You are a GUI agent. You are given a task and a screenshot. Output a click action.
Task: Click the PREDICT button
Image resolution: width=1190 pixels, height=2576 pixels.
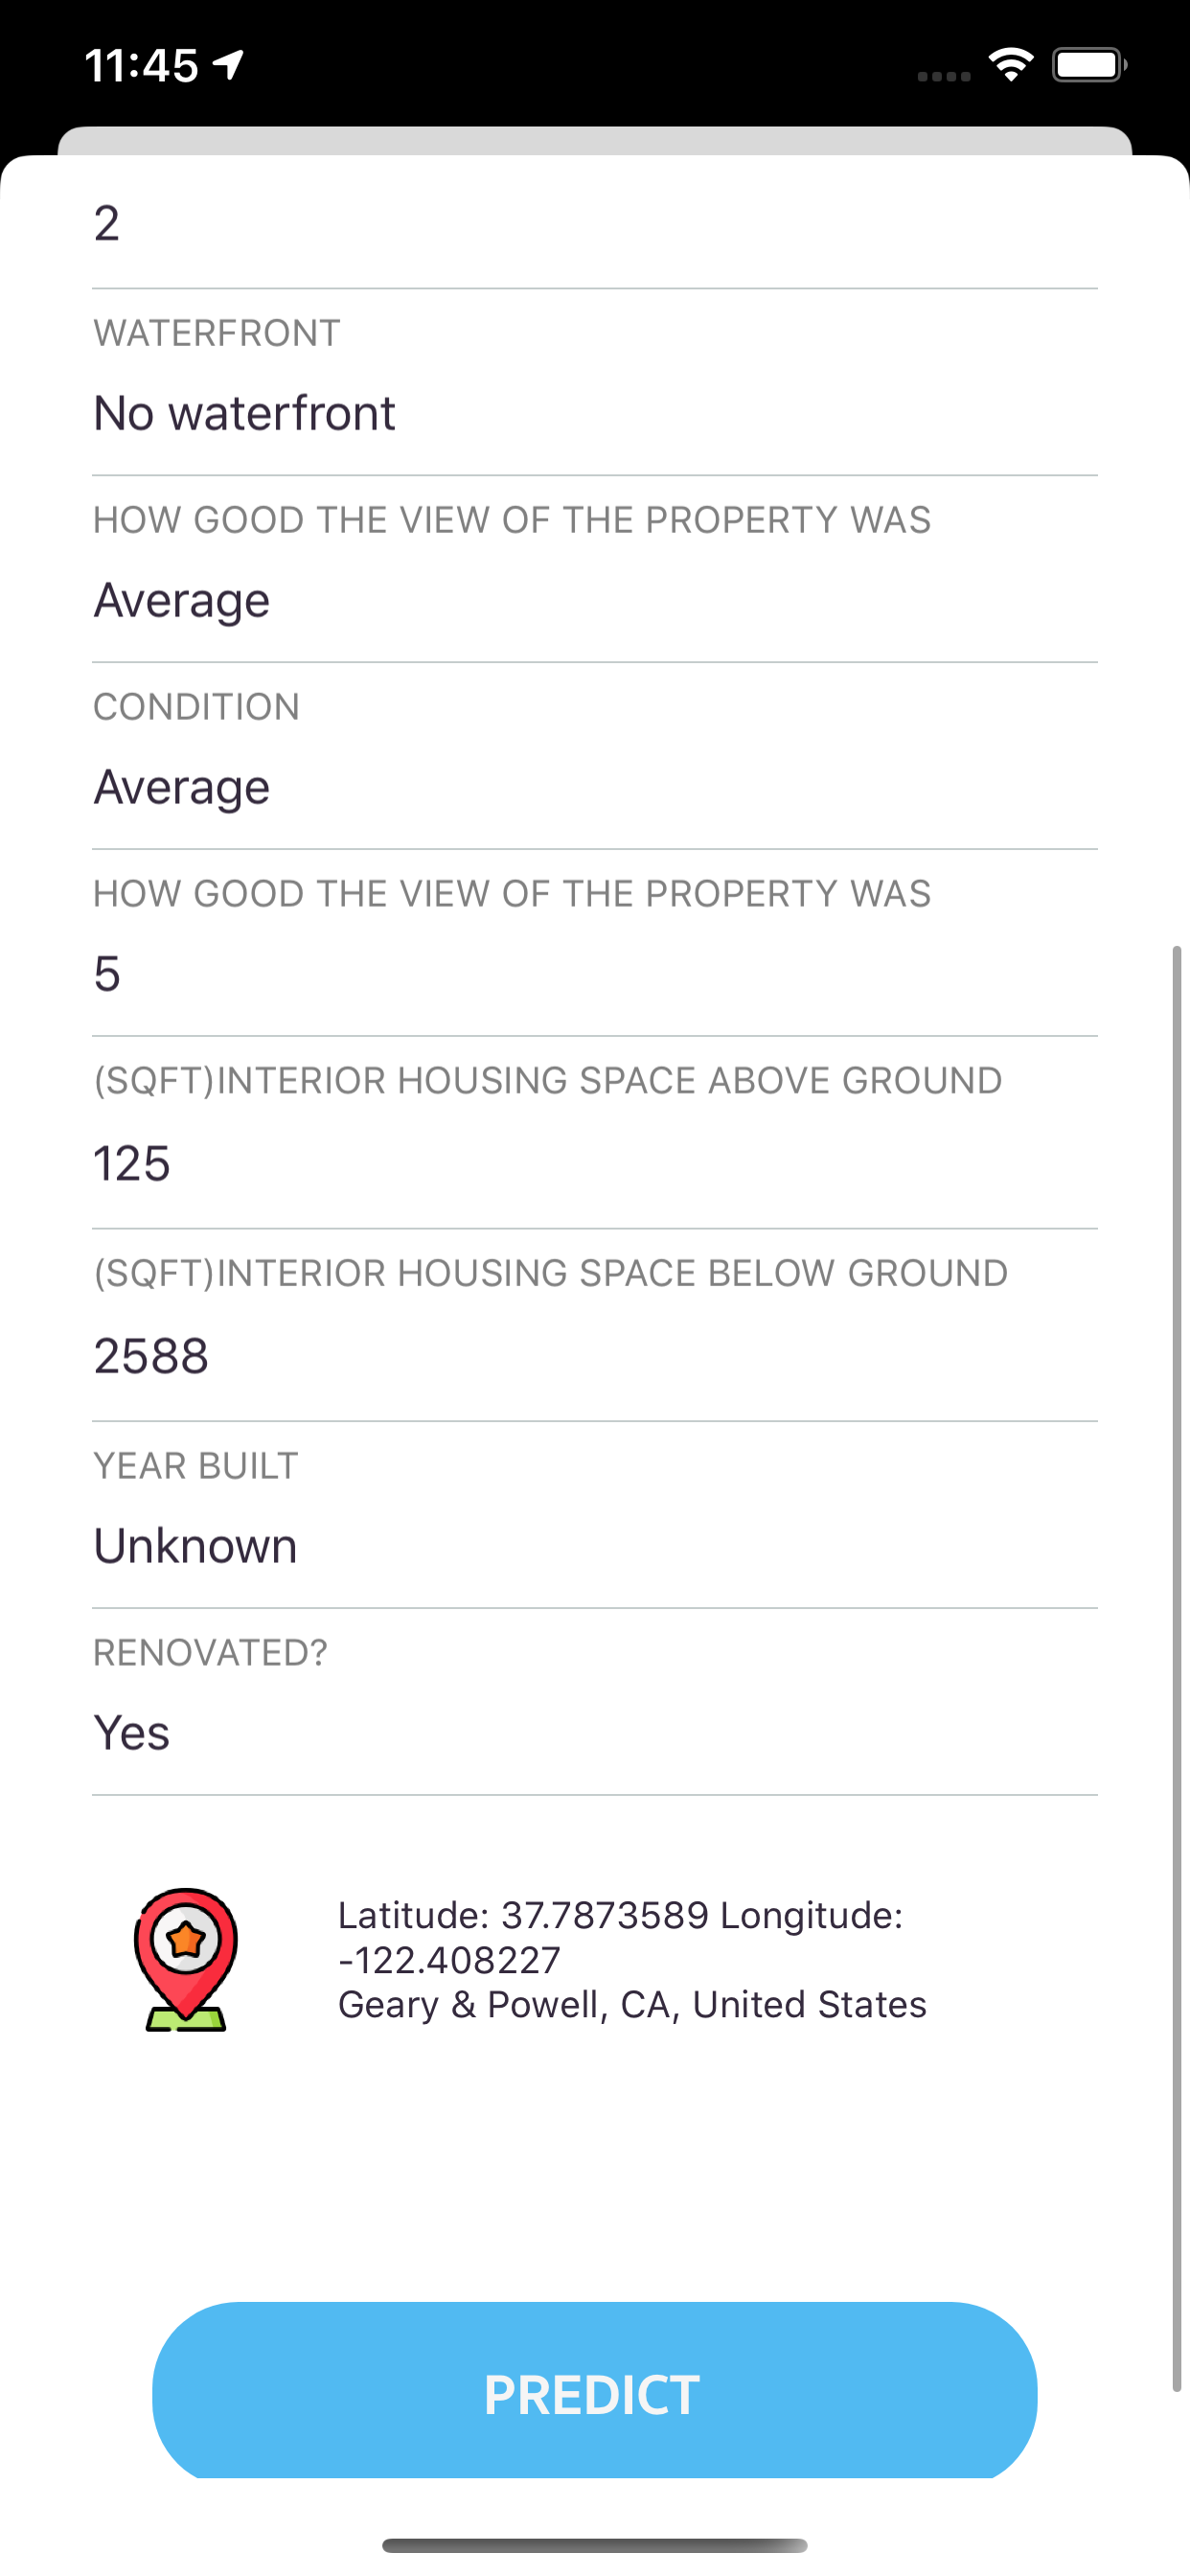click(595, 2393)
